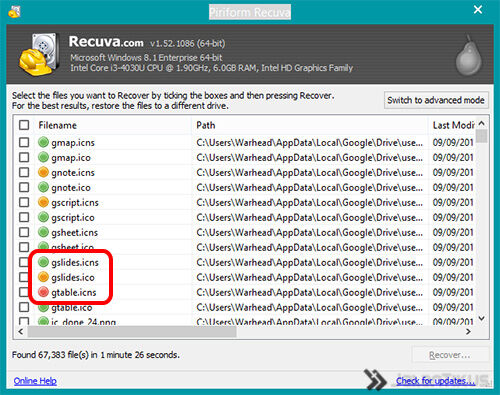Tick the checkbox for gnote.icns
The image size is (500, 395).
coord(24,172)
